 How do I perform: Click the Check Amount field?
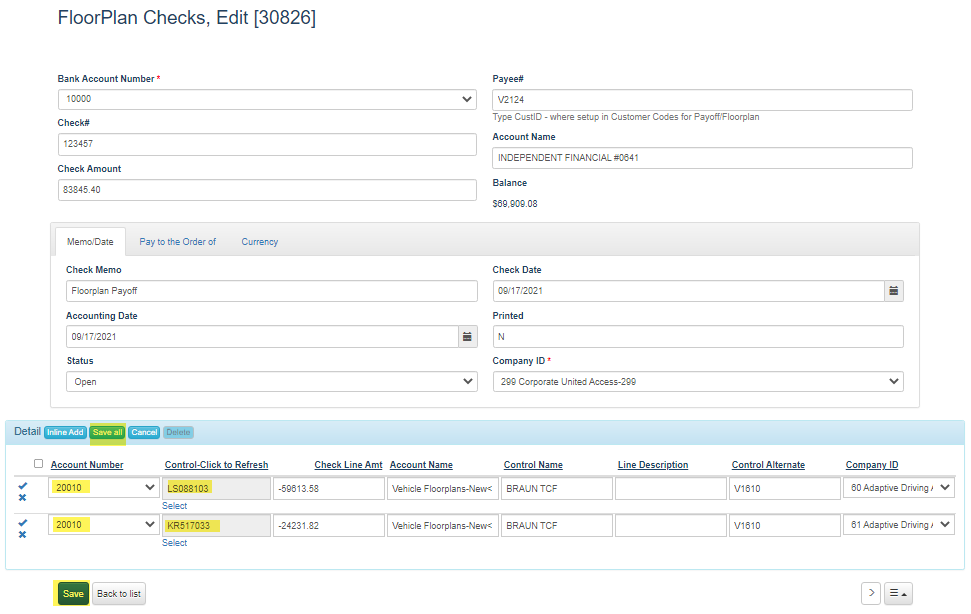click(267, 189)
